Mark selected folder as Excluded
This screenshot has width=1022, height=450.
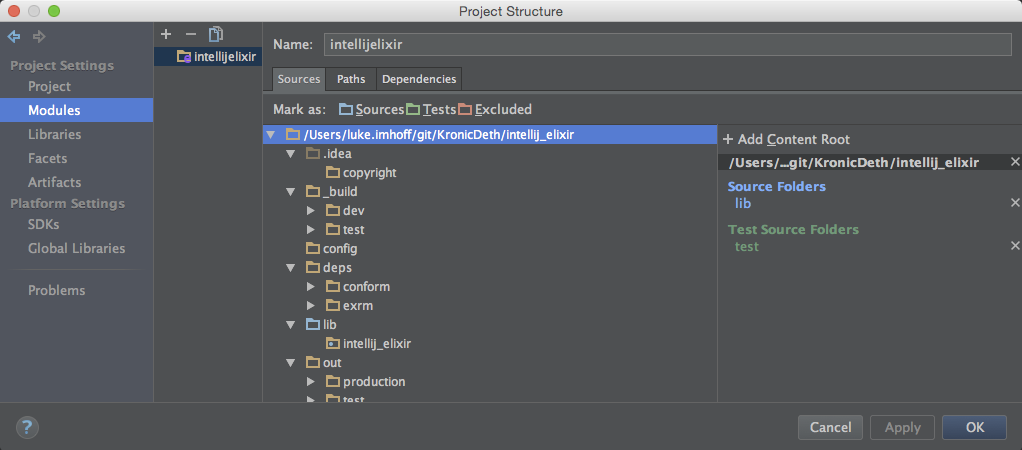(x=495, y=109)
